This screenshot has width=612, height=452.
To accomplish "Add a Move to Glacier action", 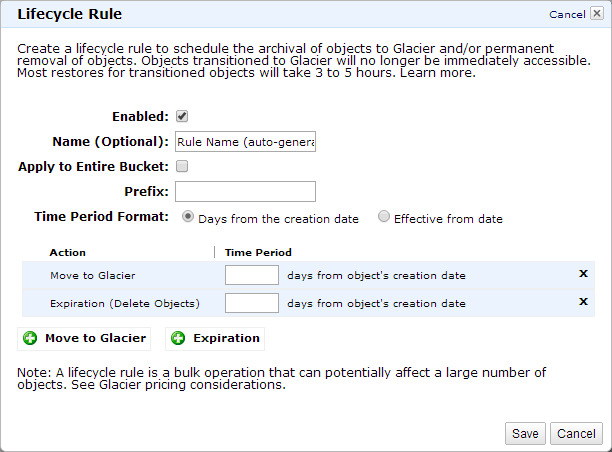I will coord(84,338).
